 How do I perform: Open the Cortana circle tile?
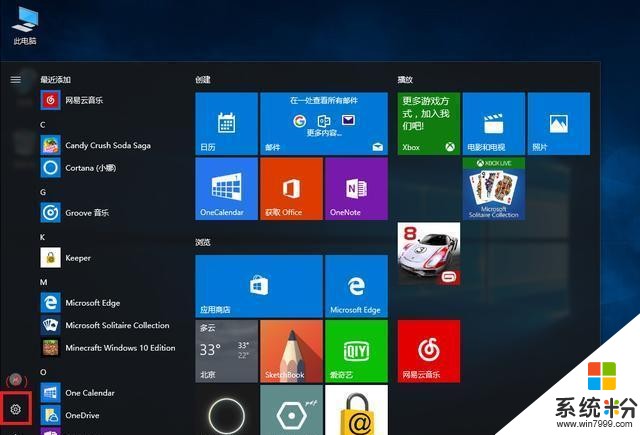[x=227, y=410]
